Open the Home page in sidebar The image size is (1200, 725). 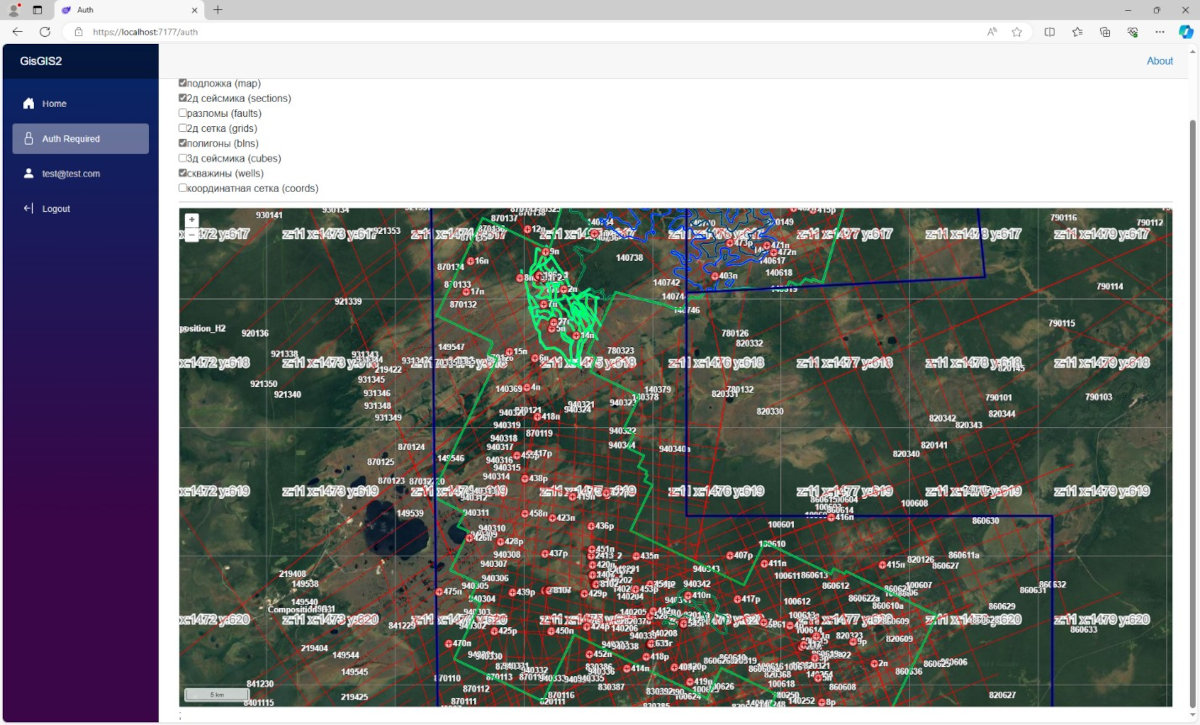(80, 104)
